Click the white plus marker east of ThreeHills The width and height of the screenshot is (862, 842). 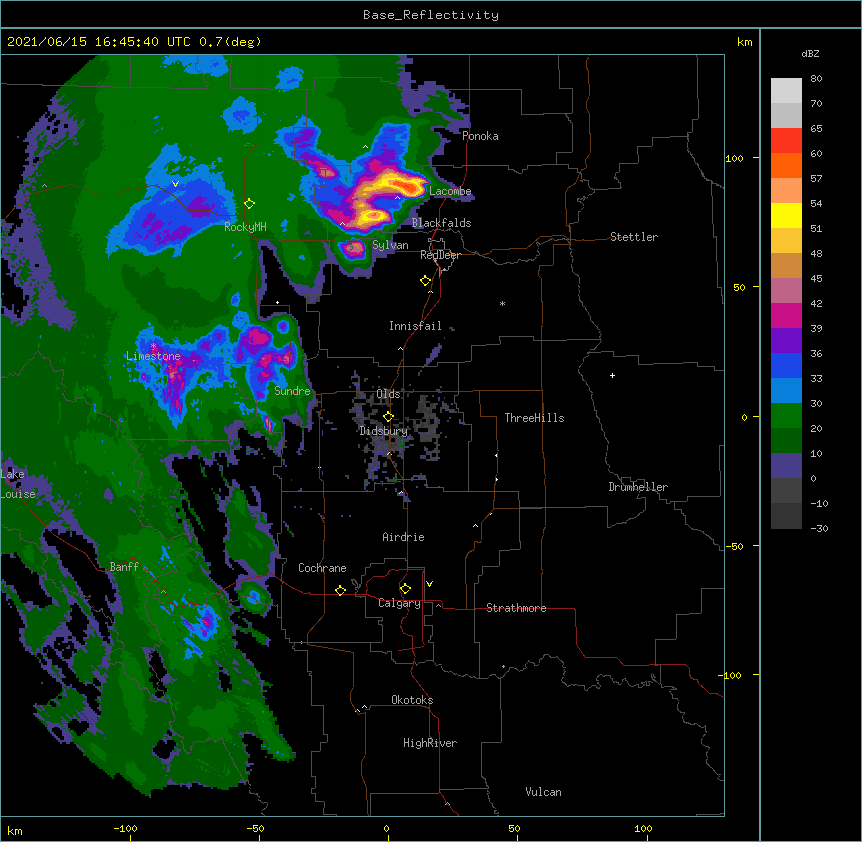[612, 375]
